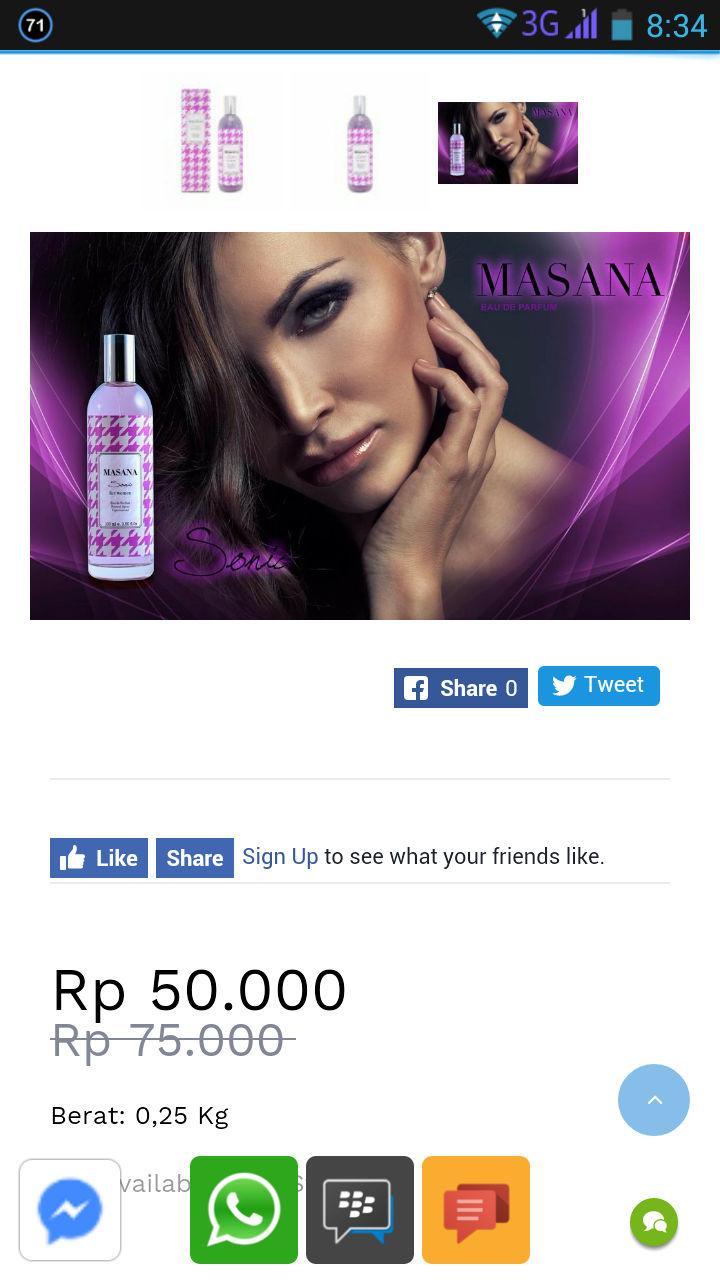Viewport: 720px width, 1280px height.
Task: Tap the main Masana product image
Action: (360, 426)
